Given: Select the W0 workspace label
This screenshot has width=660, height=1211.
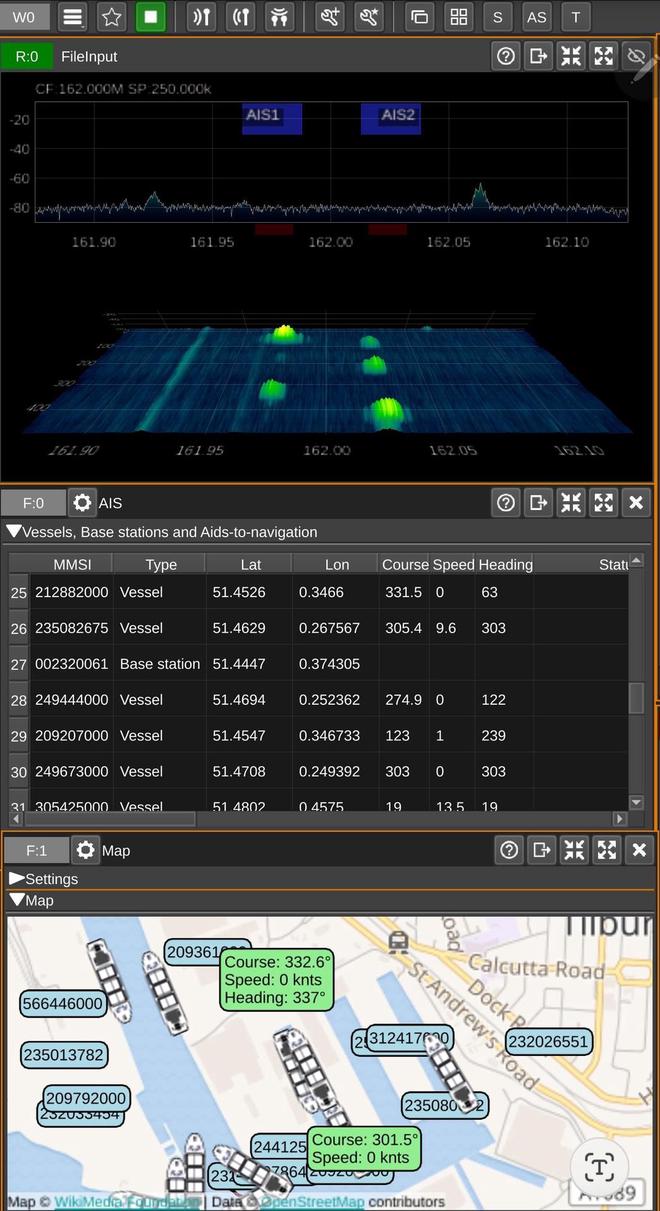Looking at the screenshot, I should pyautogui.click(x=24, y=17).
